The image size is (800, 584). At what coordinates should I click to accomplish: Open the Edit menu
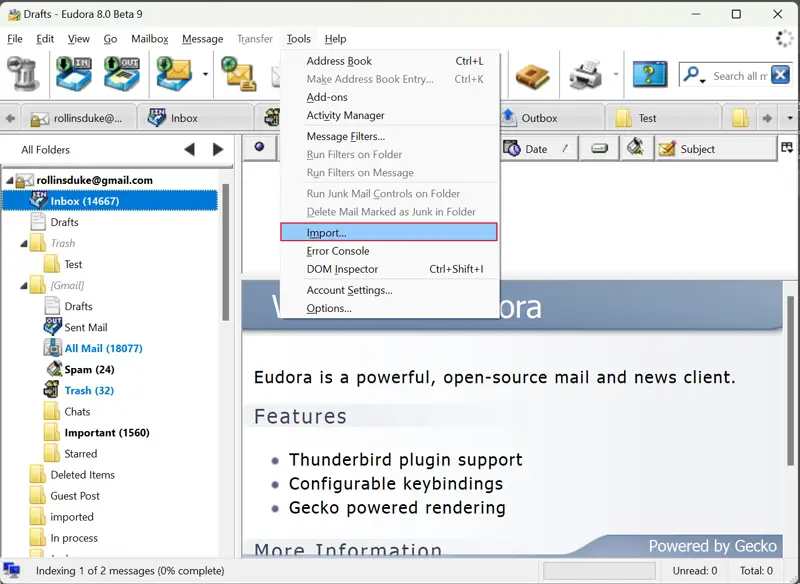click(45, 39)
